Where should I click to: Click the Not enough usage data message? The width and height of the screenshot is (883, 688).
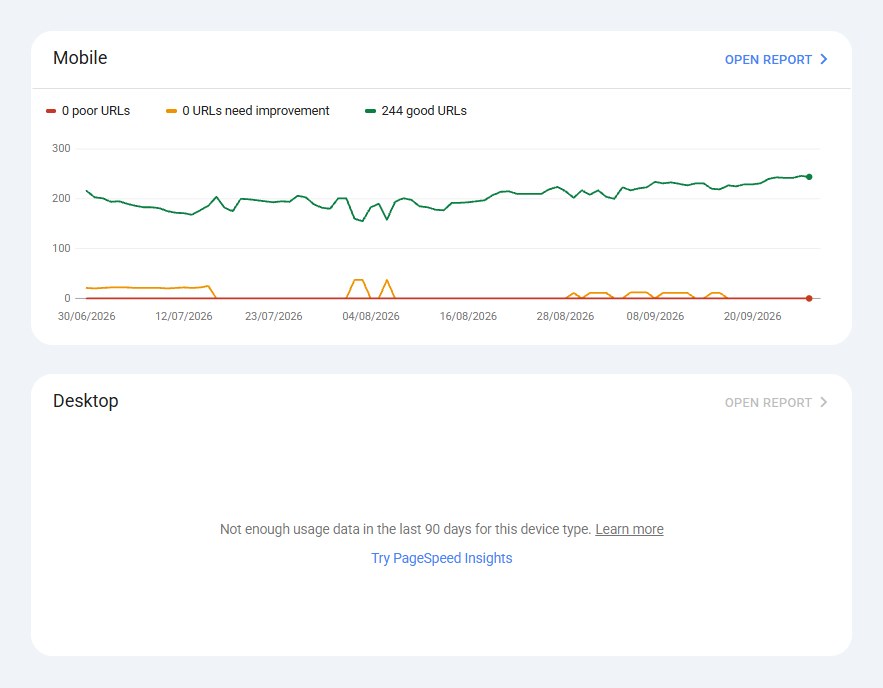pos(405,529)
